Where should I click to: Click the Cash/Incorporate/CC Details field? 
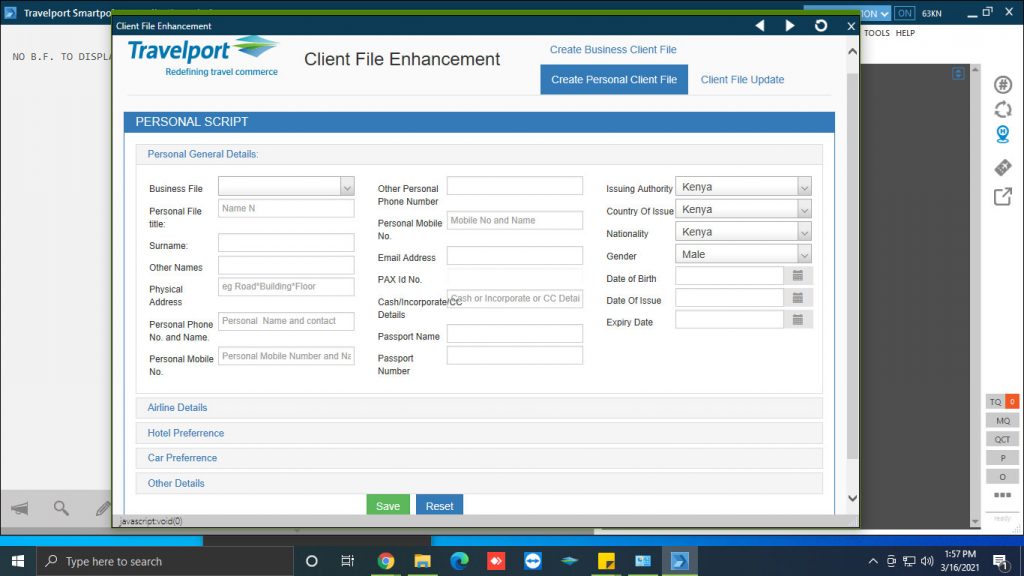click(x=515, y=298)
